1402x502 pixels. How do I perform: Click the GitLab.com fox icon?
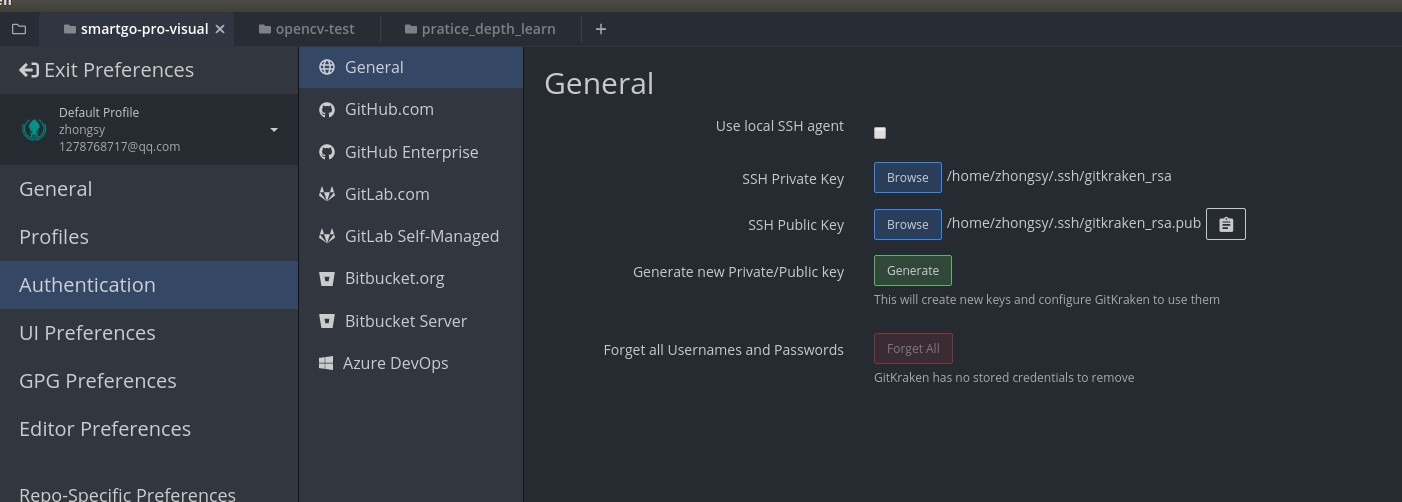(x=326, y=194)
